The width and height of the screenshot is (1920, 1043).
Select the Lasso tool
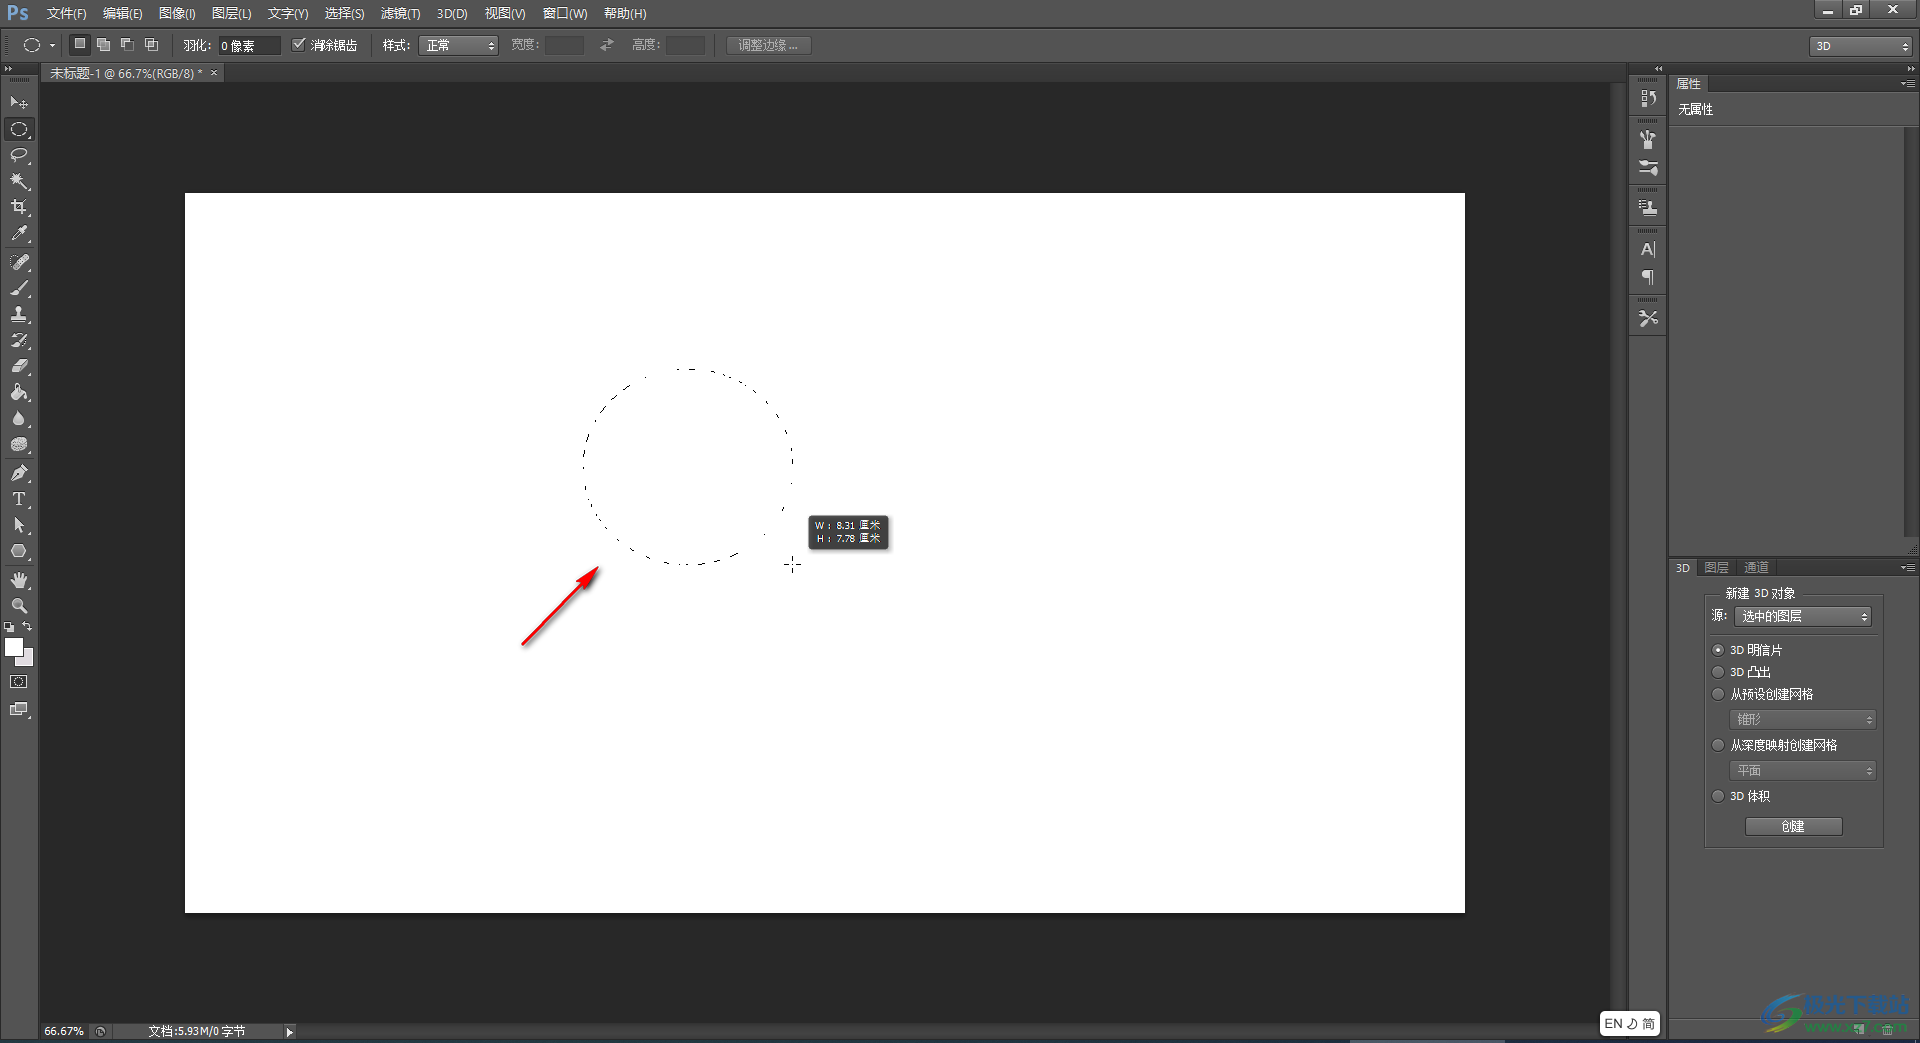19,155
